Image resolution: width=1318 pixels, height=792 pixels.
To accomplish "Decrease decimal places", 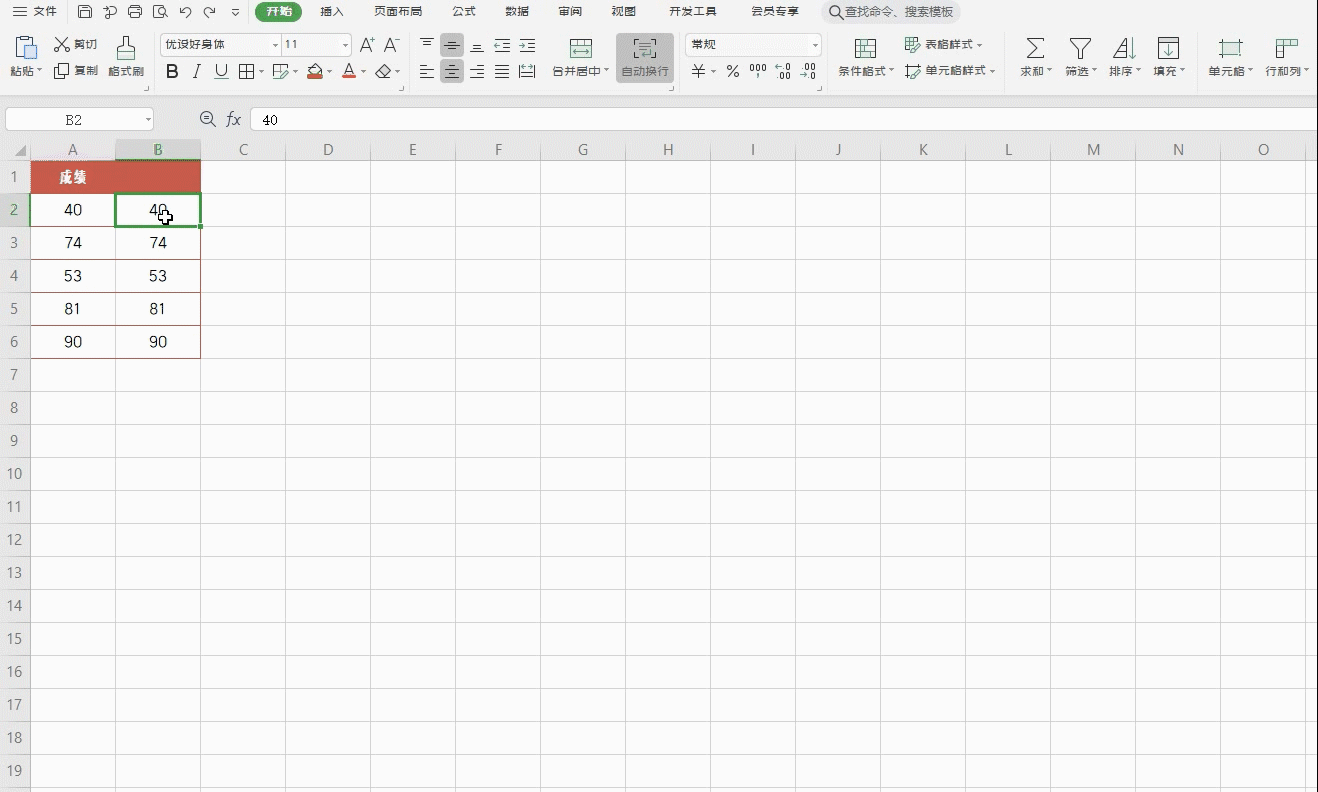I will click(809, 71).
